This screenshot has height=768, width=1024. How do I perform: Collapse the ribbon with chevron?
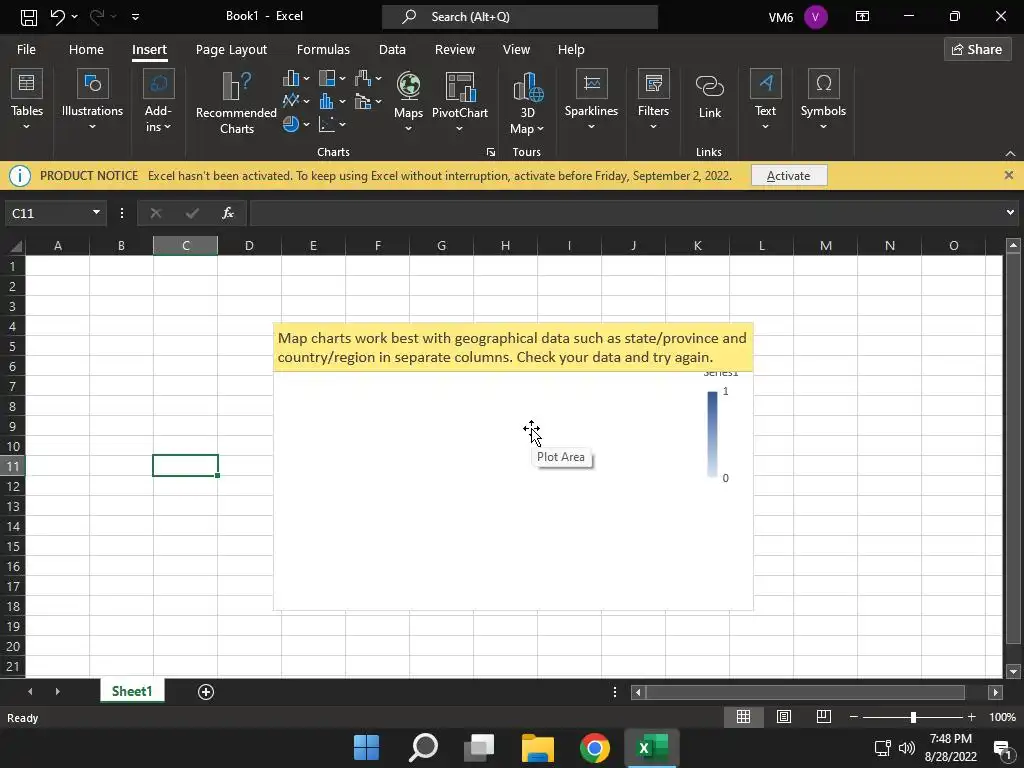click(1010, 153)
